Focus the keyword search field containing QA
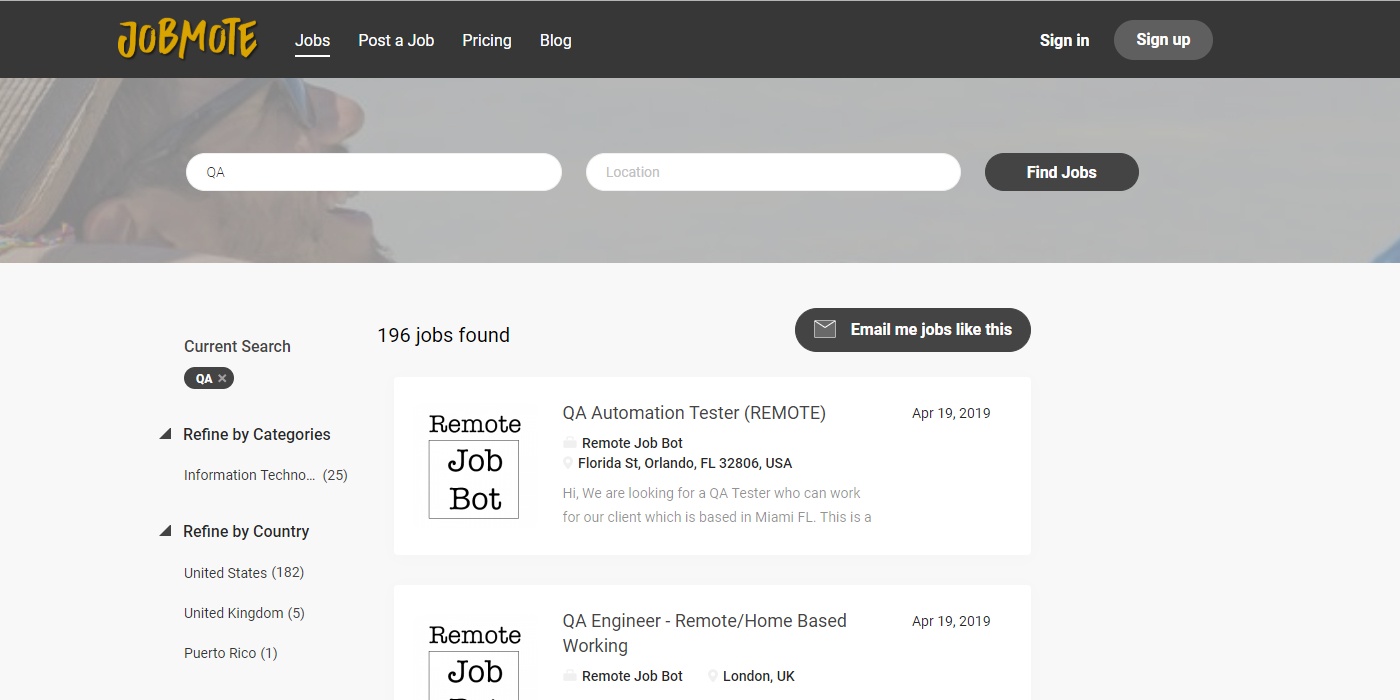 (x=374, y=172)
